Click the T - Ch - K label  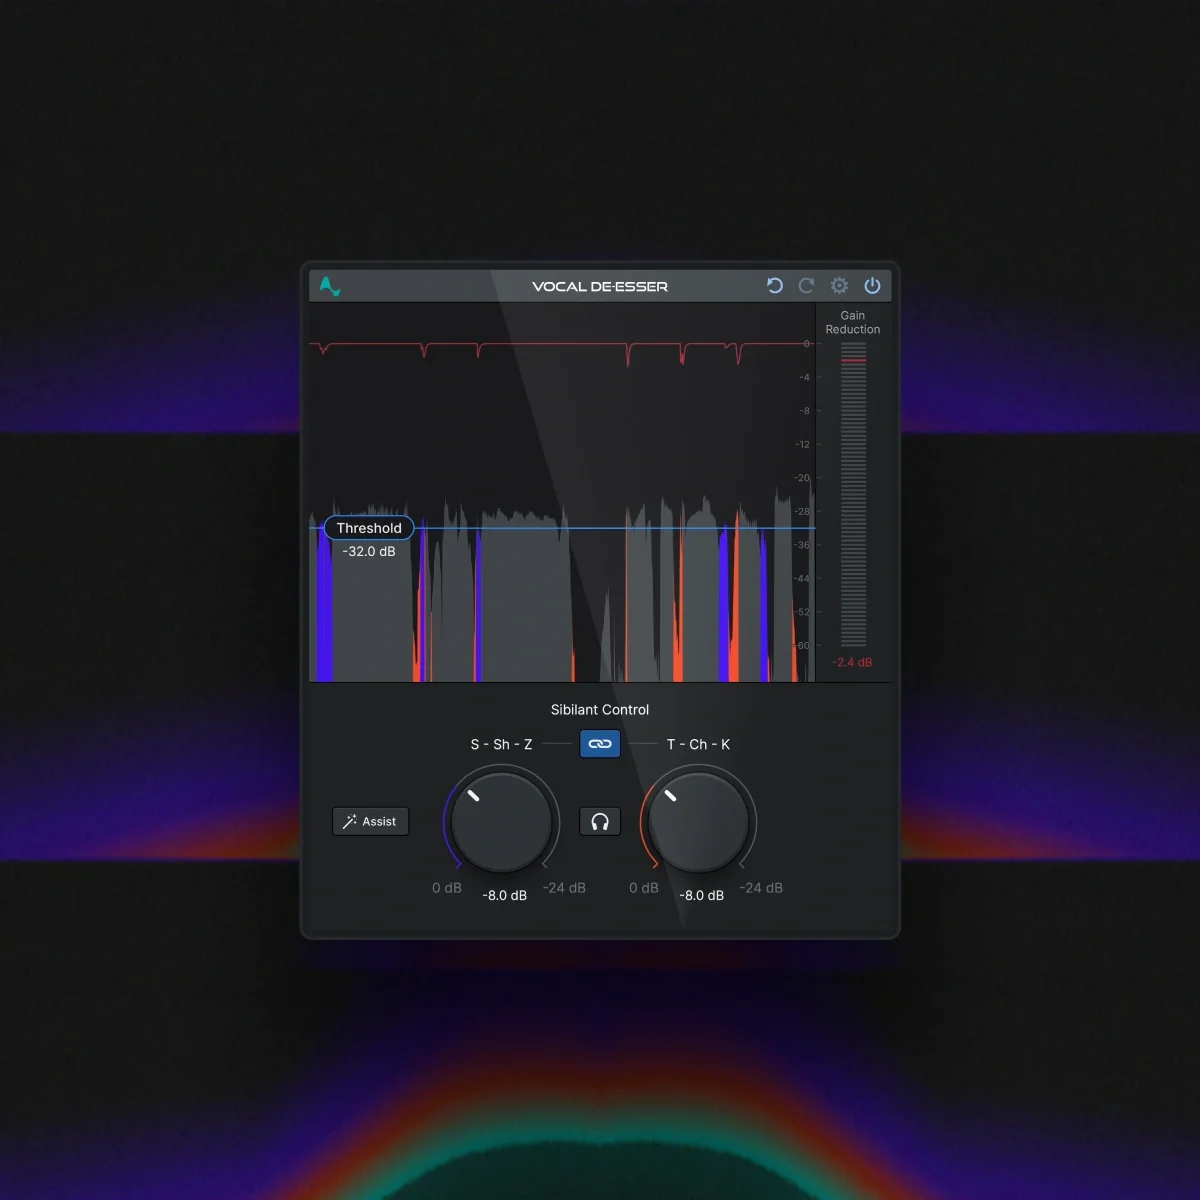(698, 745)
